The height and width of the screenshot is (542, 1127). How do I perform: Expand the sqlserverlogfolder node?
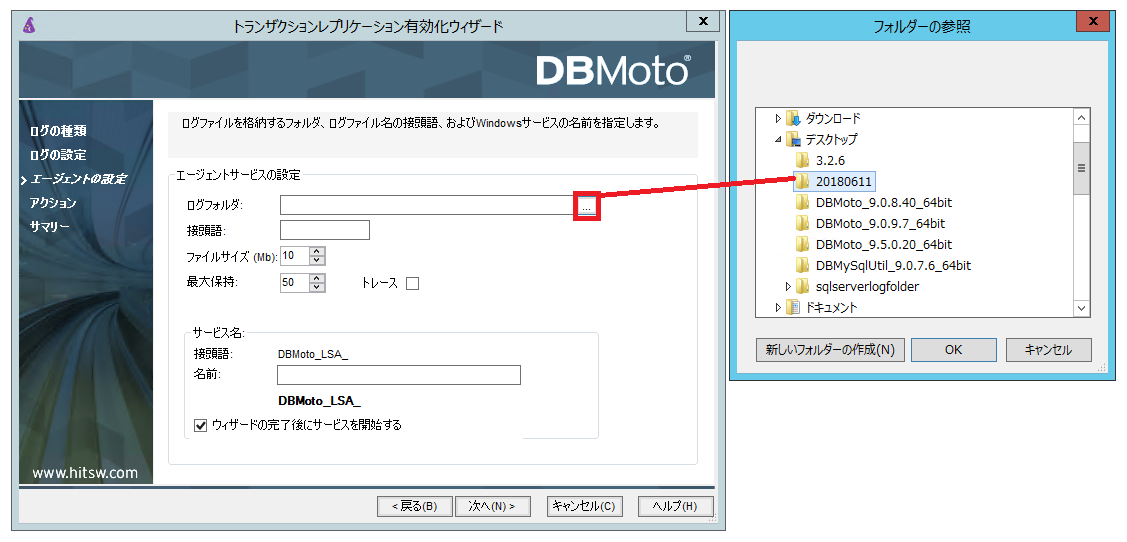click(x=788, y=286)
